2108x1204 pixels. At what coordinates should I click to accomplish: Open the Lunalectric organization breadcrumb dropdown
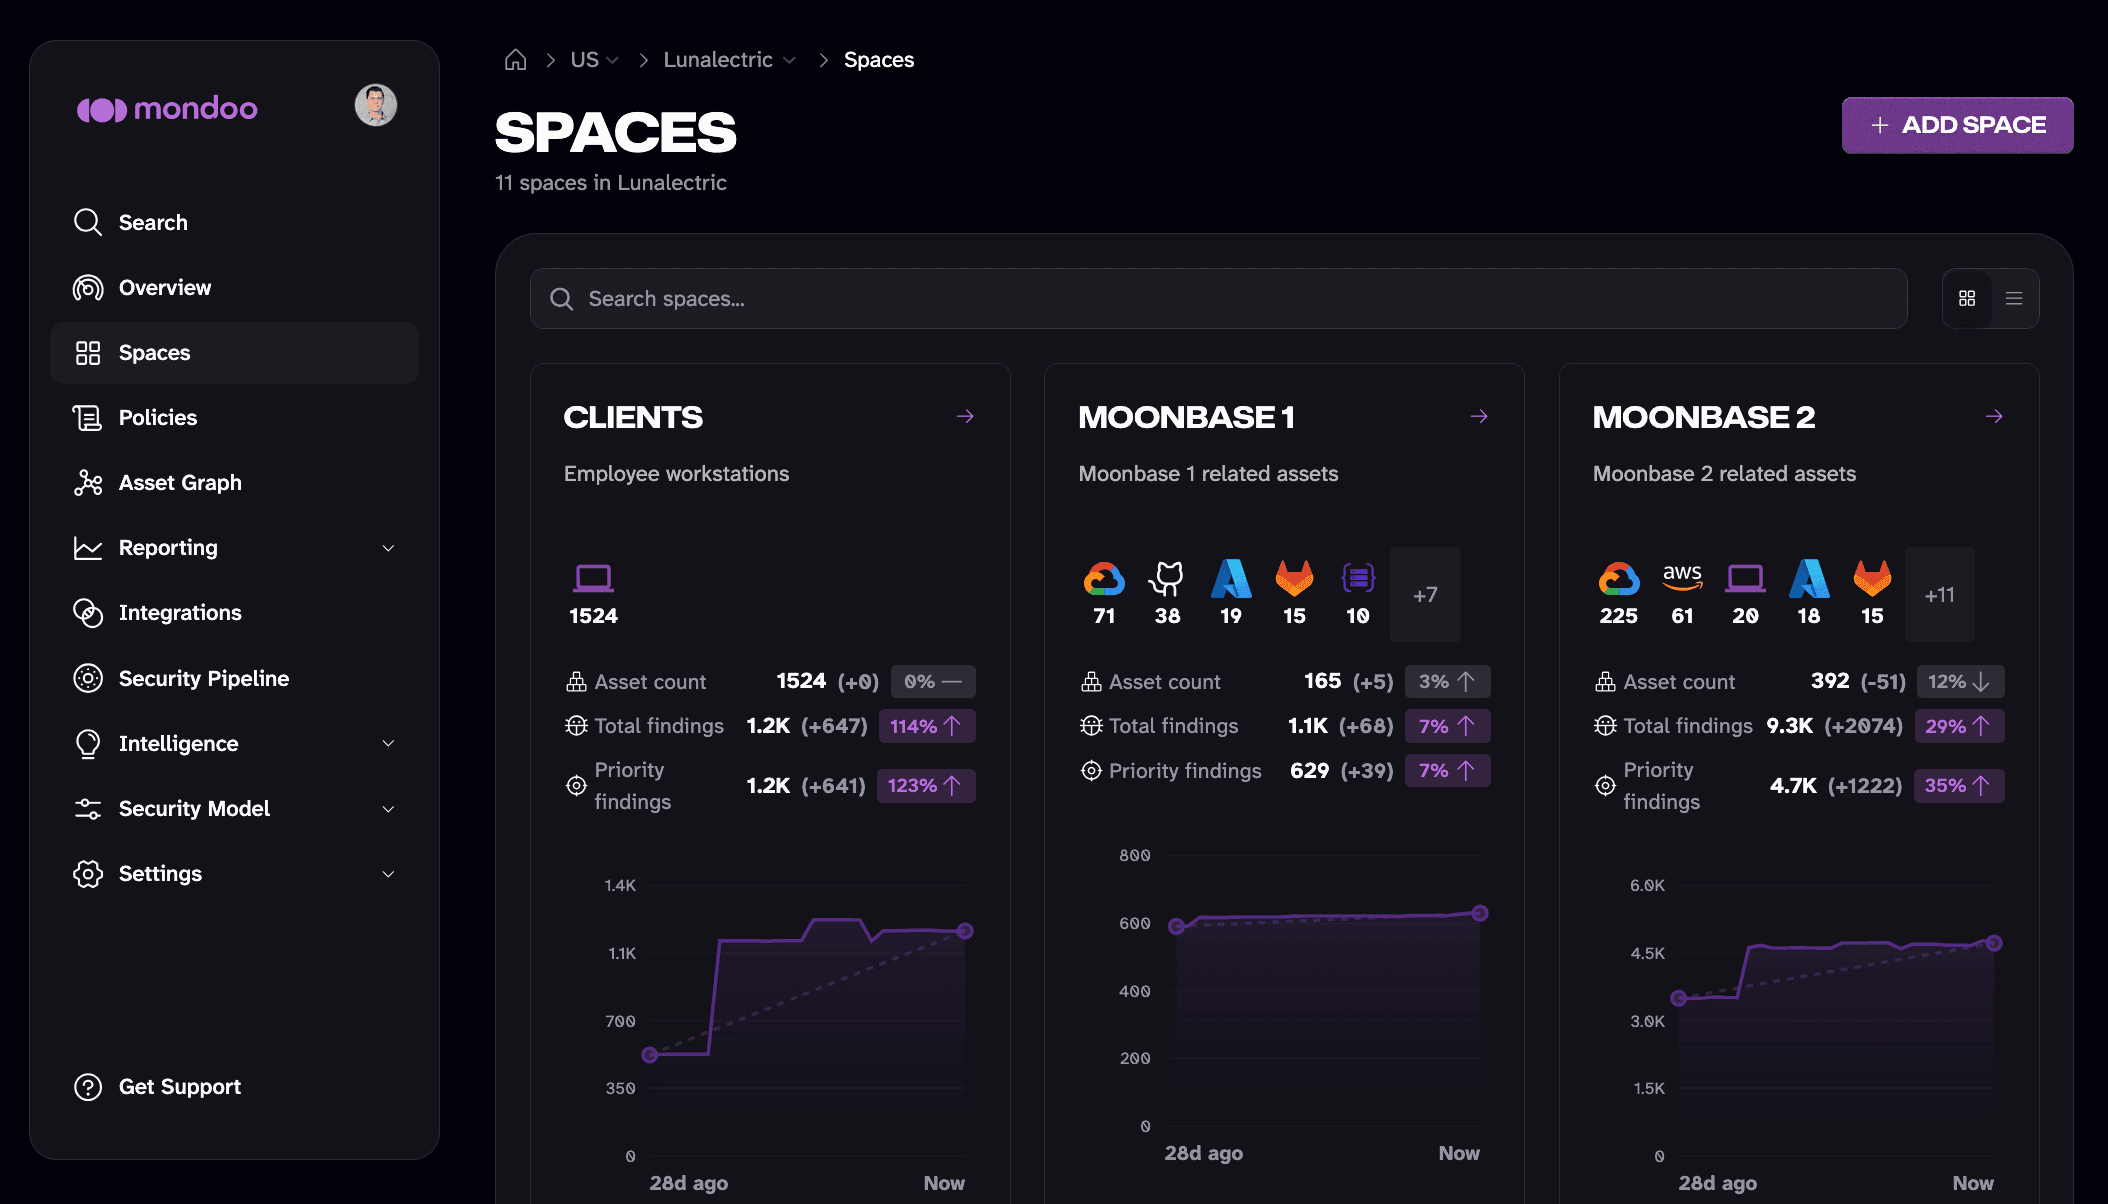(x=729, y=60)
